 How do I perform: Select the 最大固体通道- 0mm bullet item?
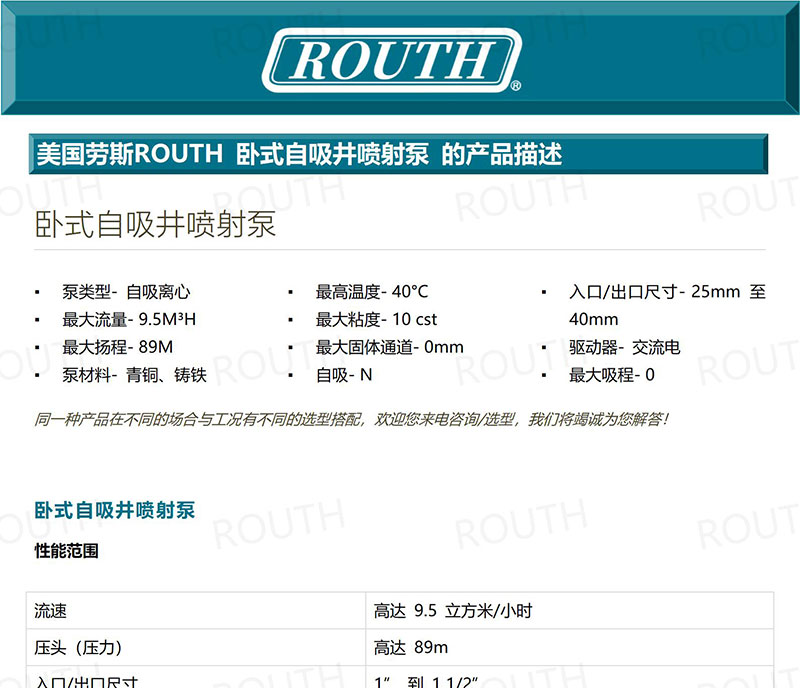(389, 348)
